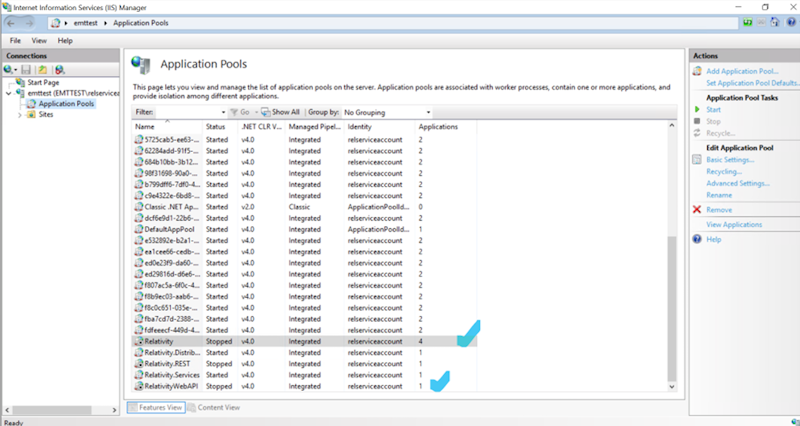
Task: Open the View menu
Action: pyautogui.click(x=39, y=41)
